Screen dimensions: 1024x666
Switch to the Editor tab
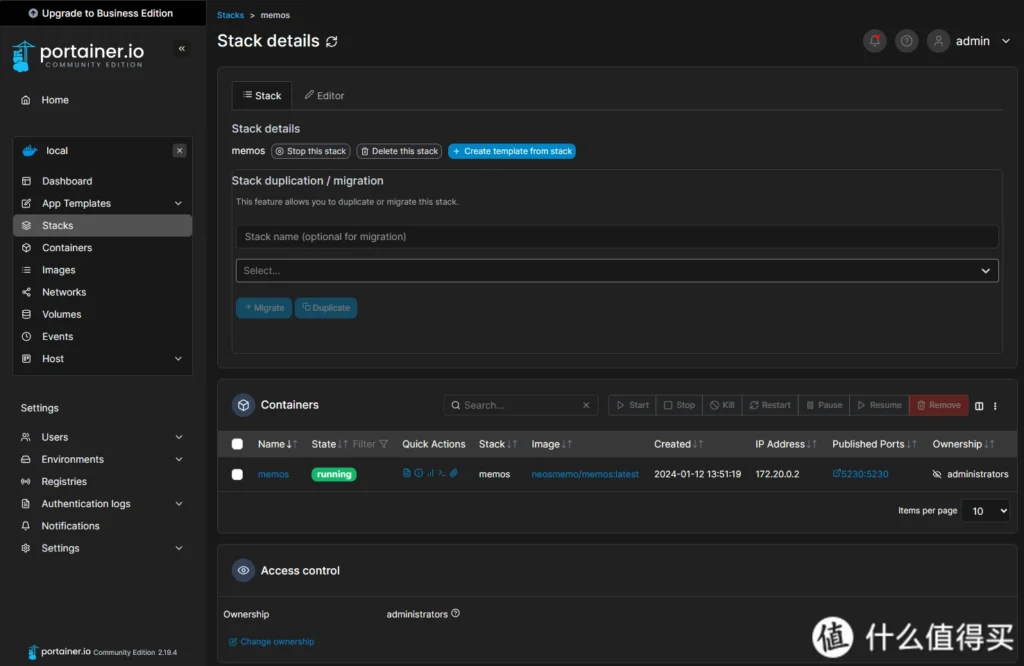pos(324,96)
